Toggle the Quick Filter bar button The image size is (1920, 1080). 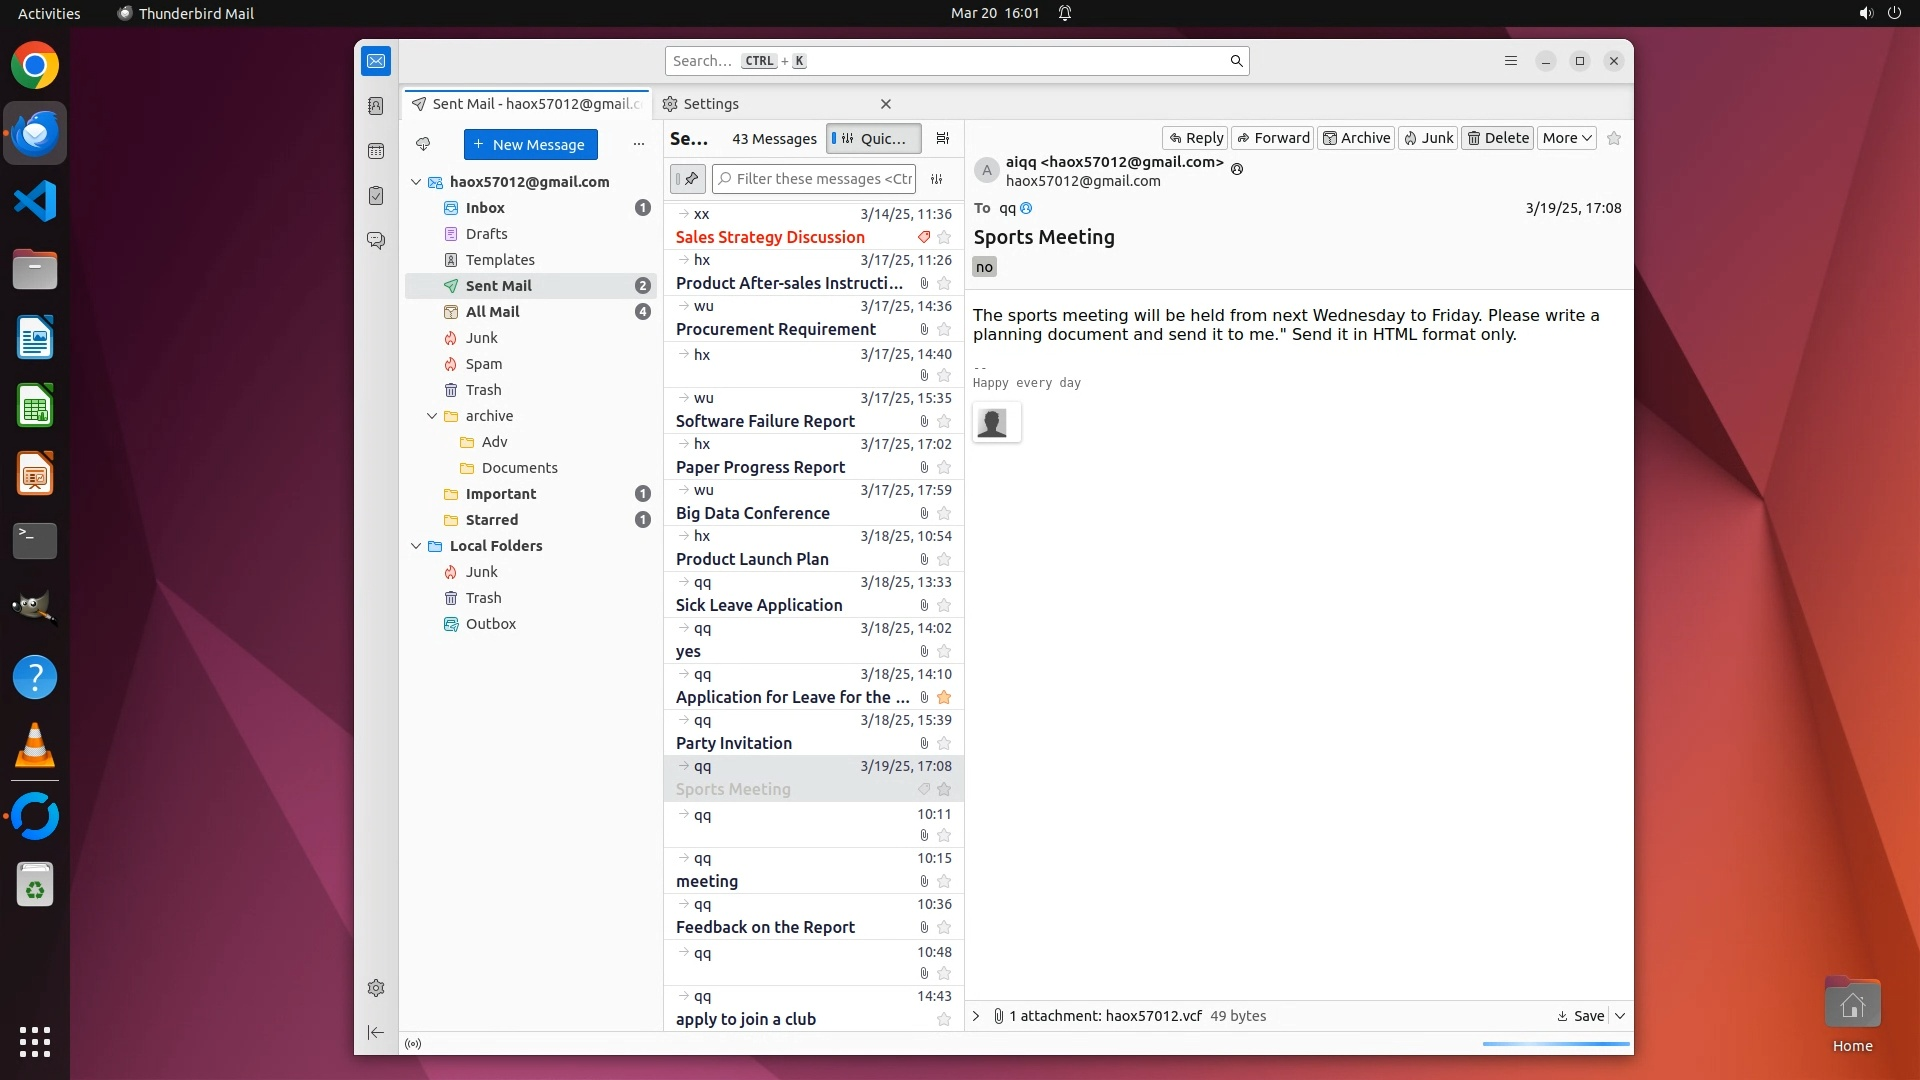coord(873,139)
